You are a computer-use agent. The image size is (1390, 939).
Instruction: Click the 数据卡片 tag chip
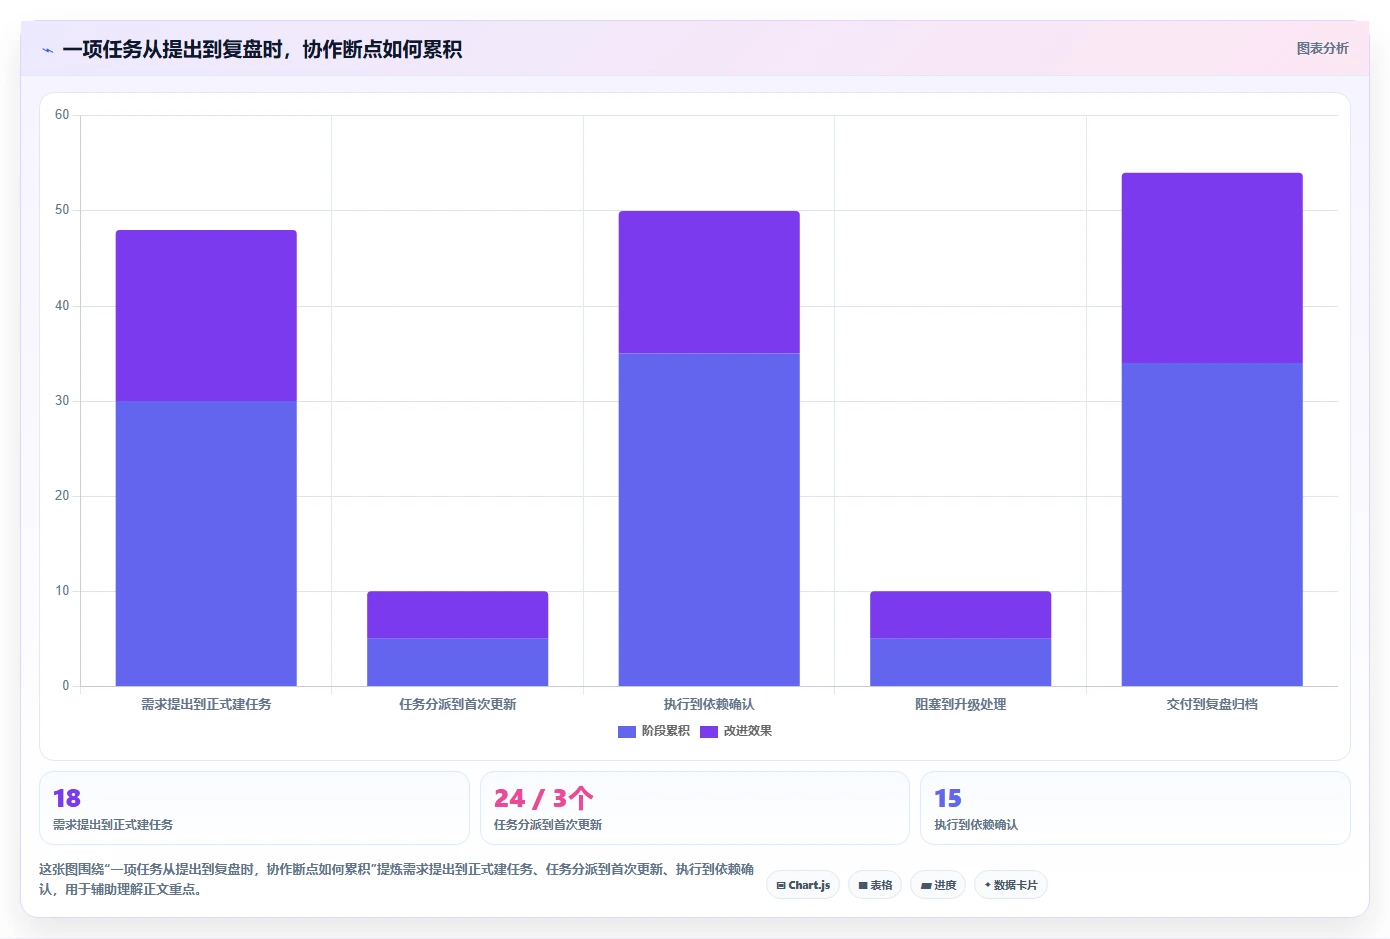pyautogui.click(x=1011, y=885)
